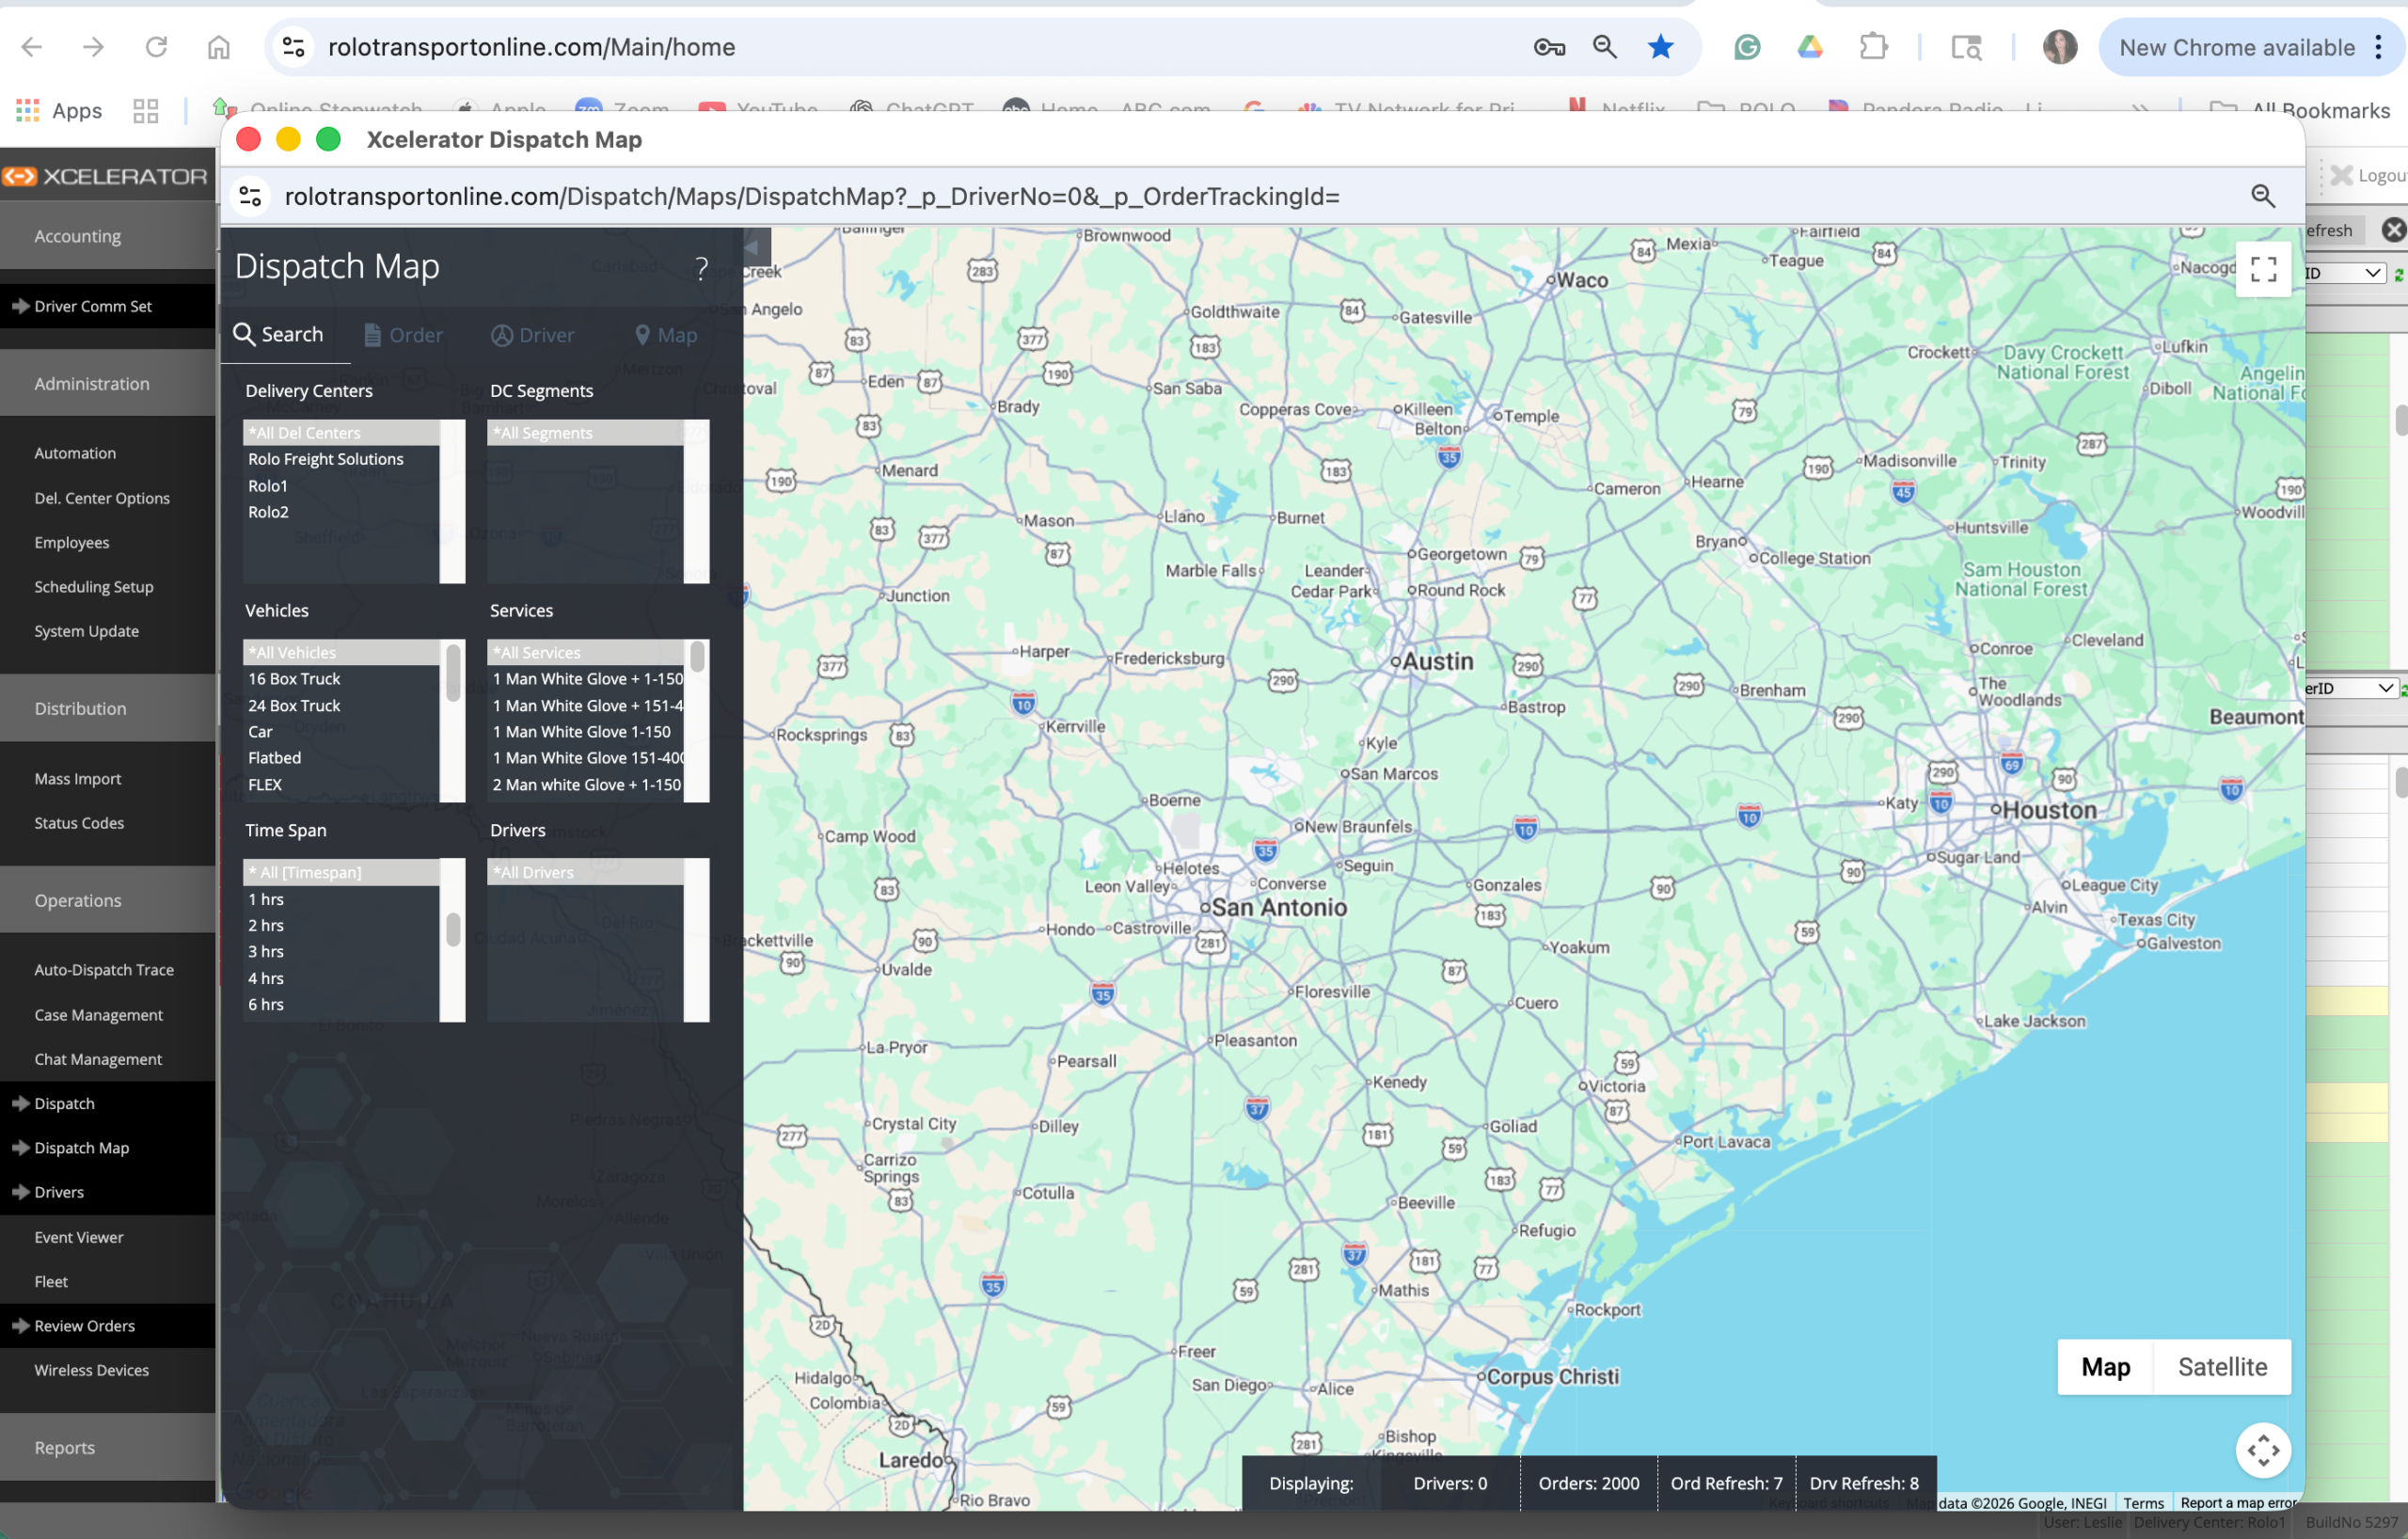Click the Chrome profile avatar
2408x1539 pixels.
tap(2060, 47)
